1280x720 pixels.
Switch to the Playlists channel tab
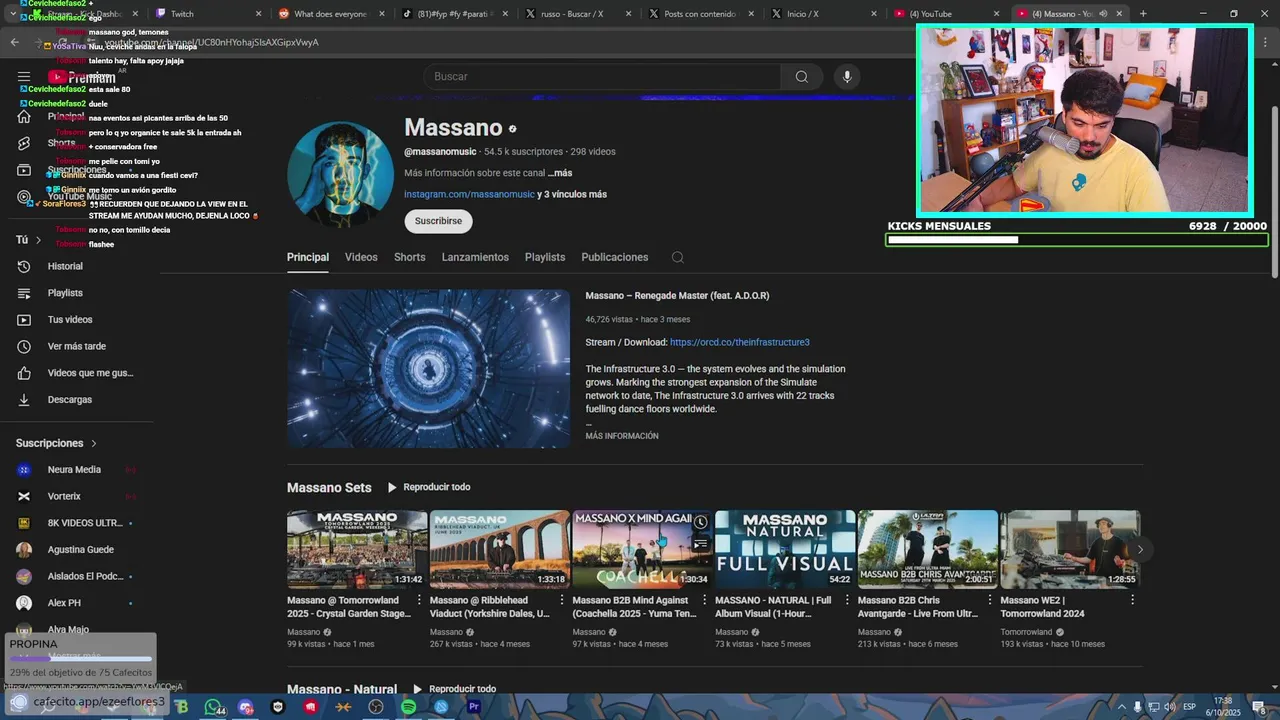pyautogui.click(x=545, y=257)
